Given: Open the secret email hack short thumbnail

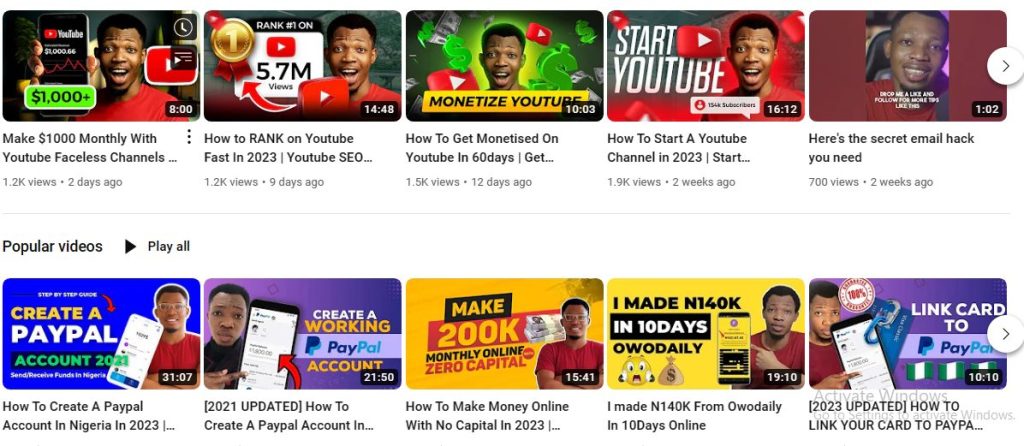Looking at the screenshot, I should (x=908, y=66).
